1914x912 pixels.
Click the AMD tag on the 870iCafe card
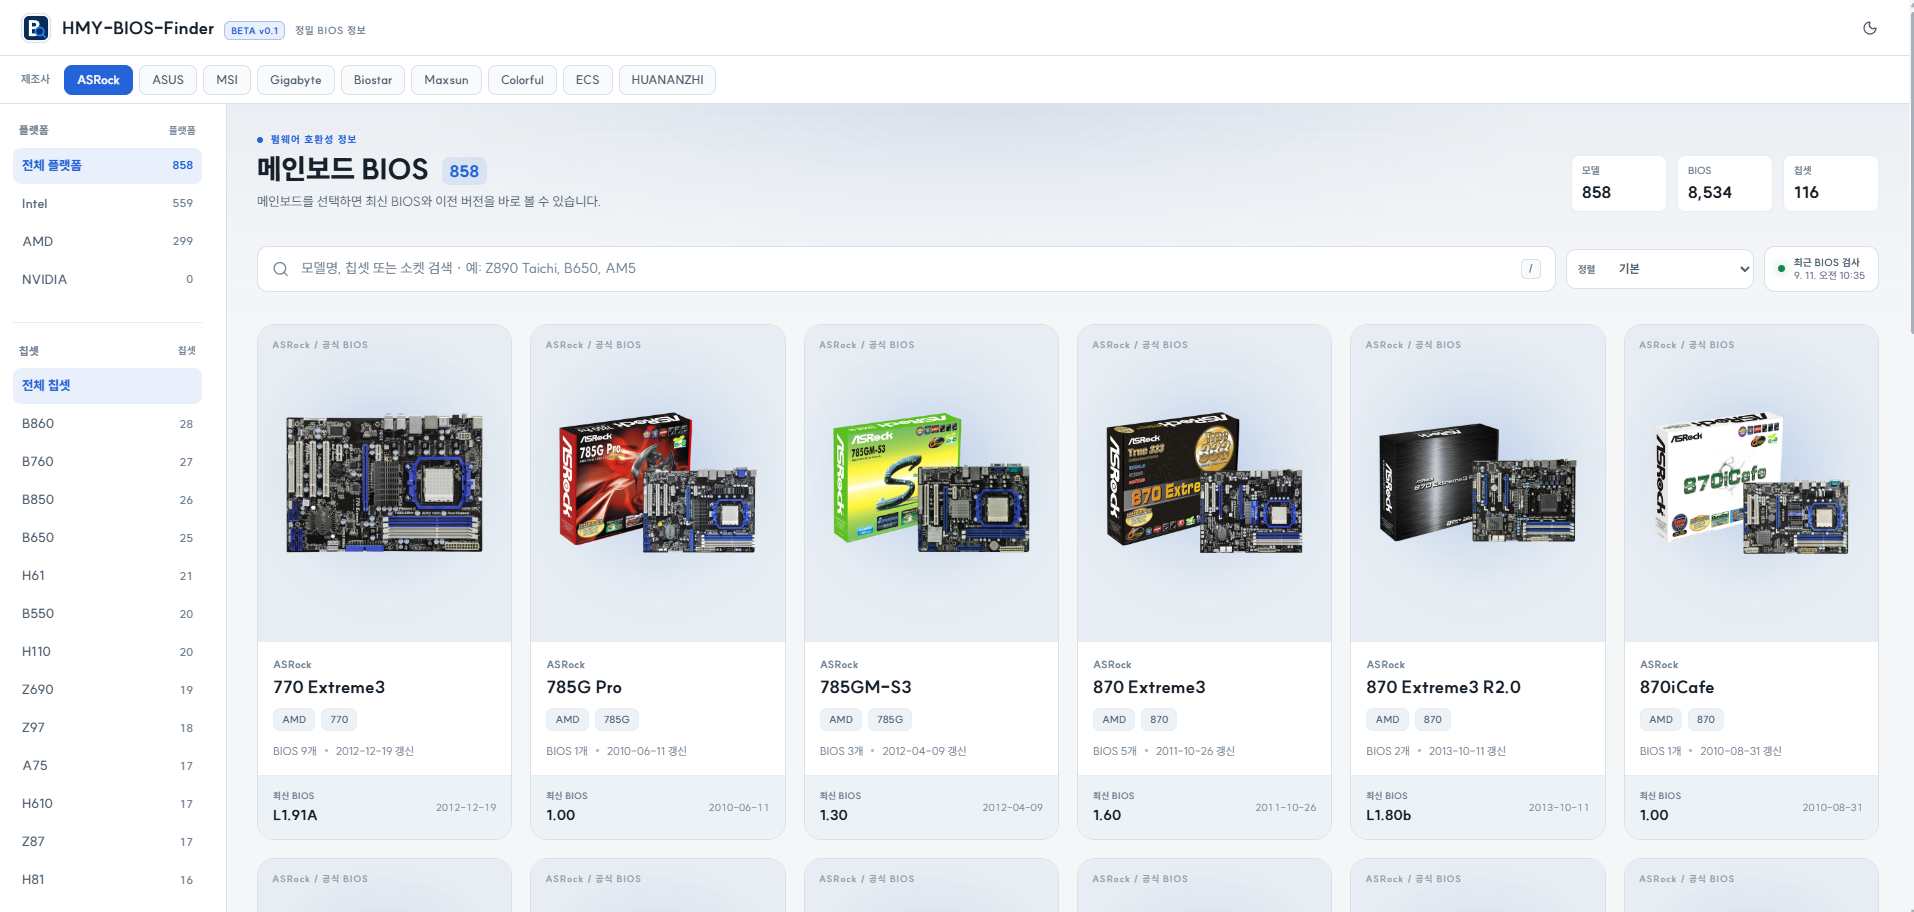[x=1661, y=720]
